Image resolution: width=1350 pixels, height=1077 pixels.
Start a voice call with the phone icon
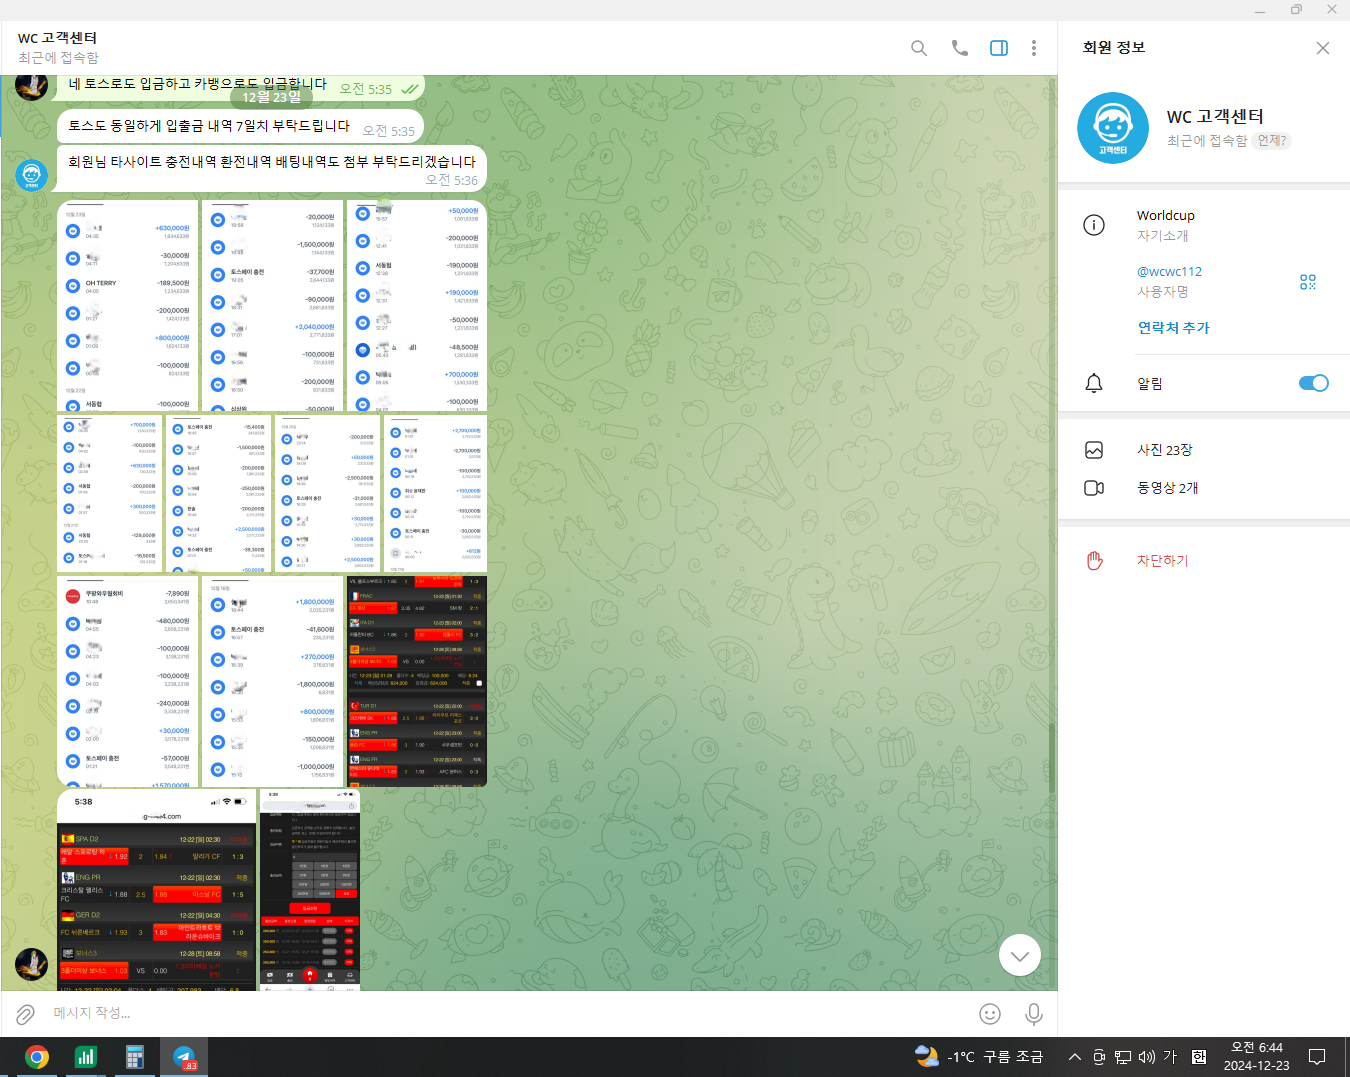click(x=959, y=48)
